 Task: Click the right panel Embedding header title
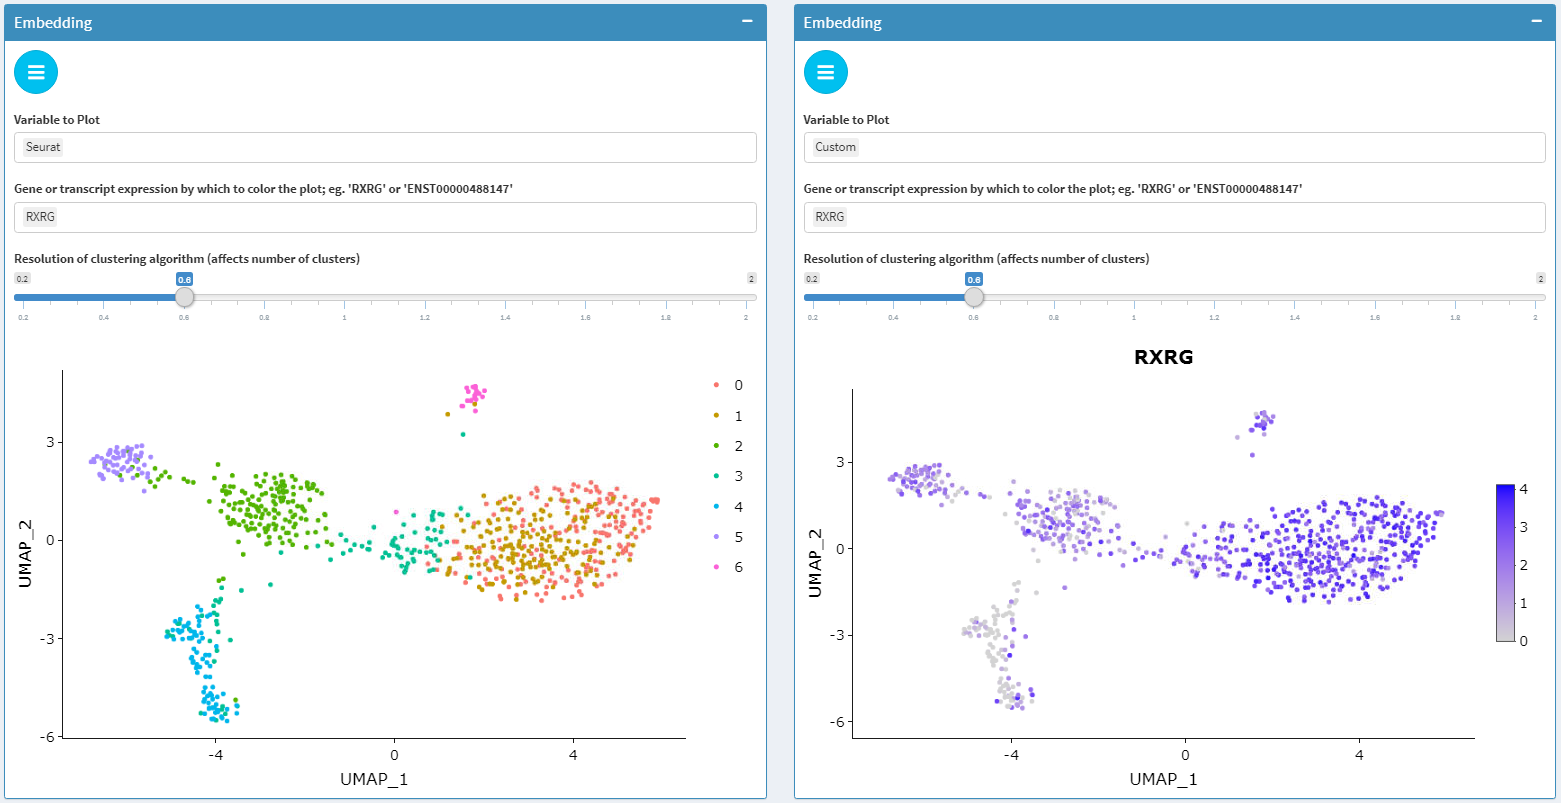[x=842, y=22]
